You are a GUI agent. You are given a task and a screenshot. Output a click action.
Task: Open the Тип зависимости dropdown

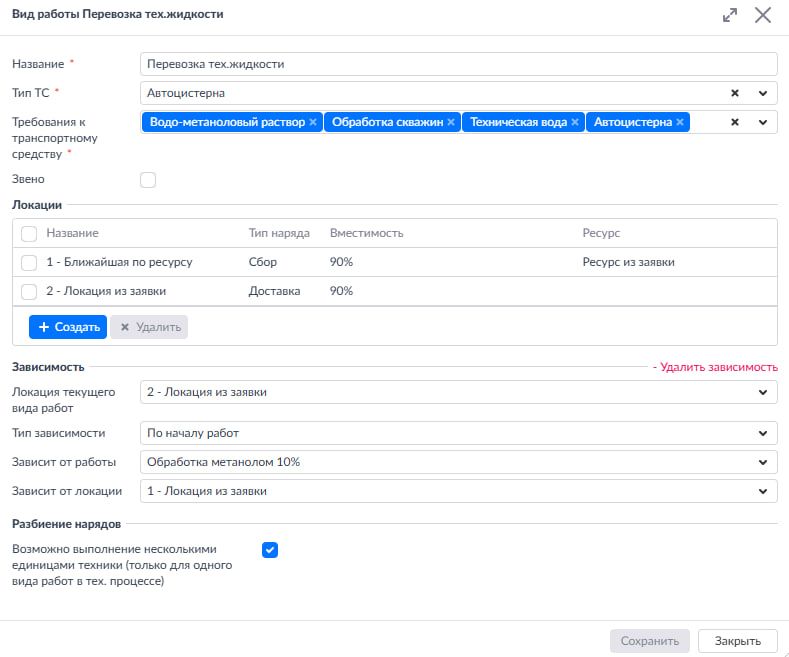458,433
